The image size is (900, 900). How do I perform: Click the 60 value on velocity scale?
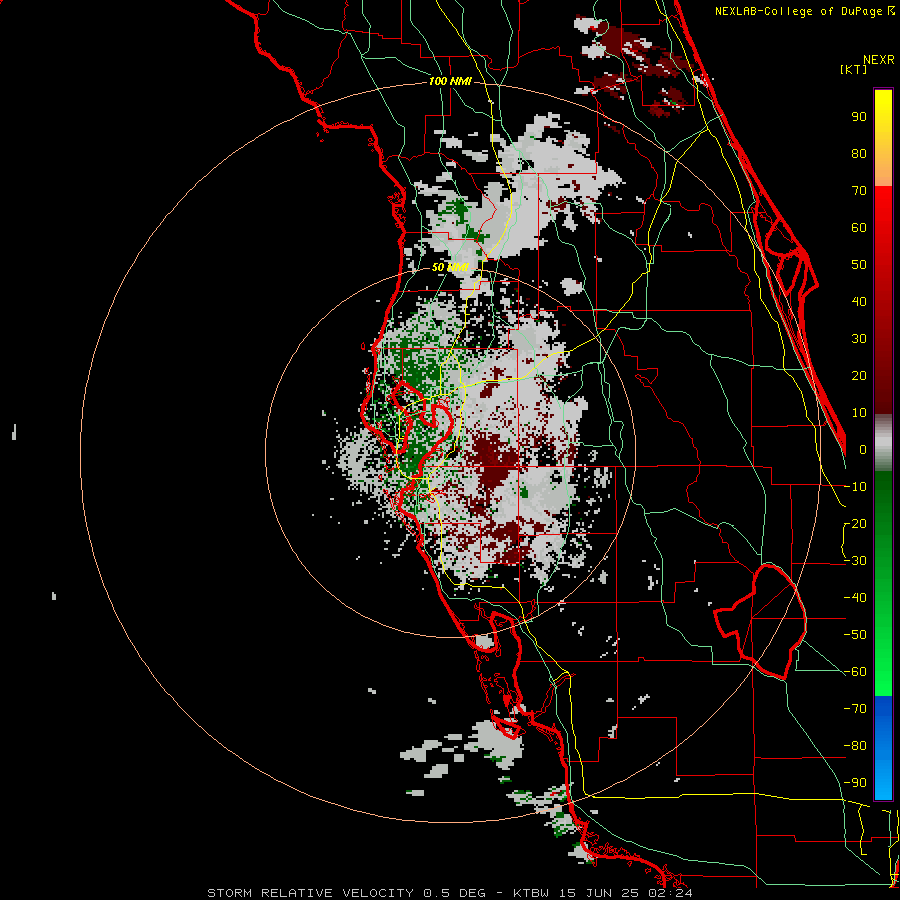859,228
